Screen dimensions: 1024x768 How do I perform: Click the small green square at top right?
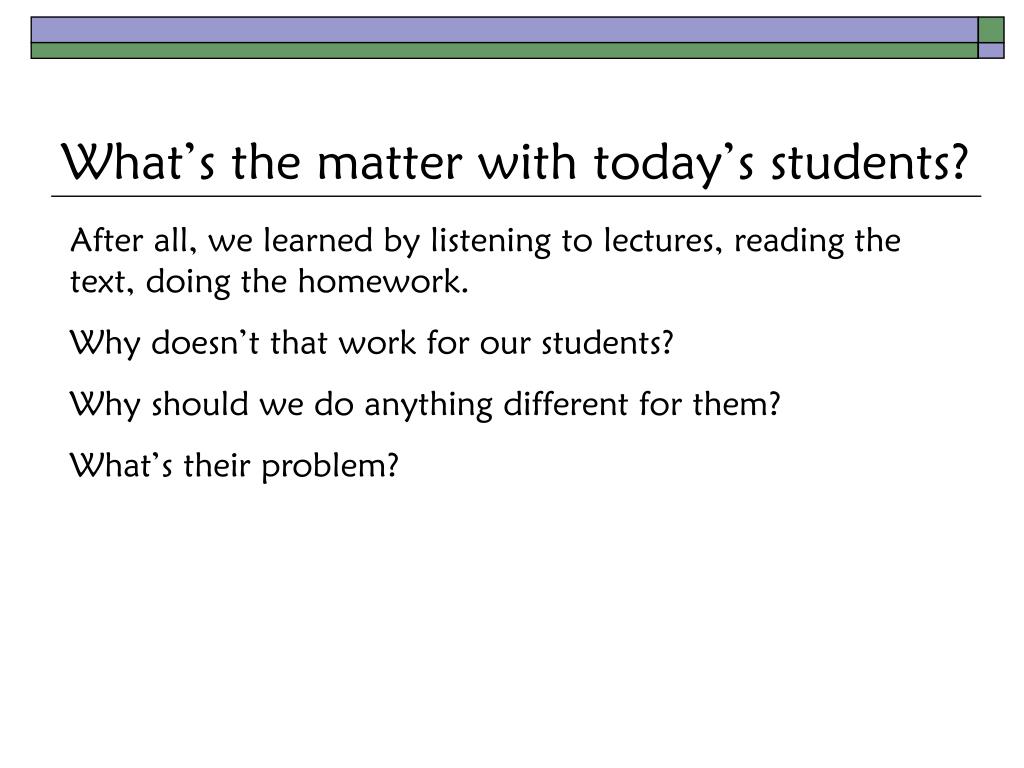(x=991, y=30)
